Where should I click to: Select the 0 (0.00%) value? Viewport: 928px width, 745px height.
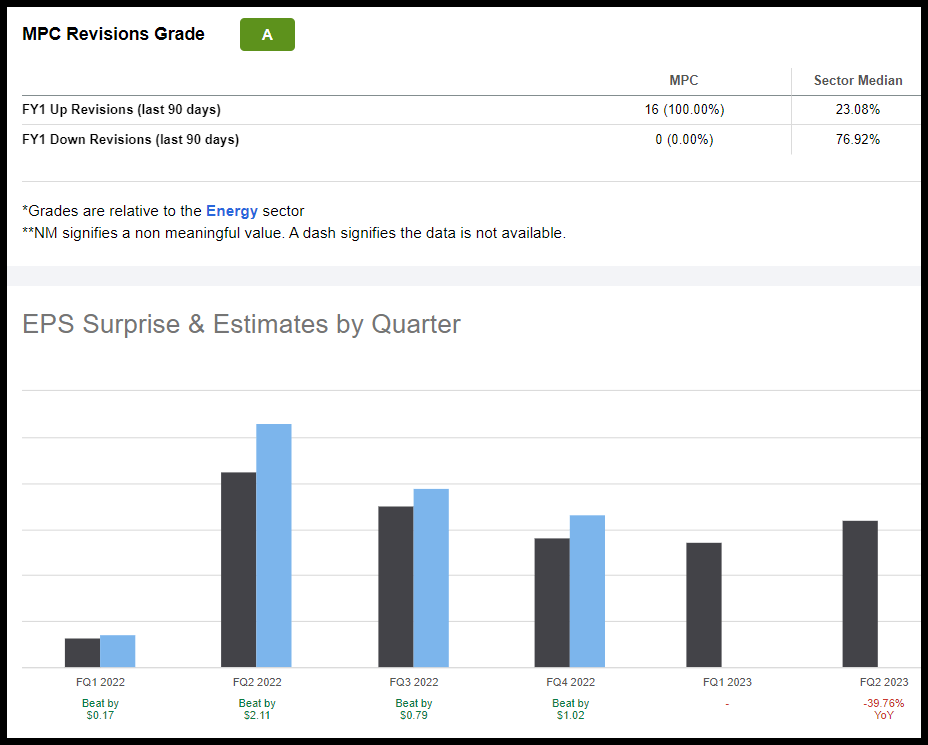click(x=684, y=140)
